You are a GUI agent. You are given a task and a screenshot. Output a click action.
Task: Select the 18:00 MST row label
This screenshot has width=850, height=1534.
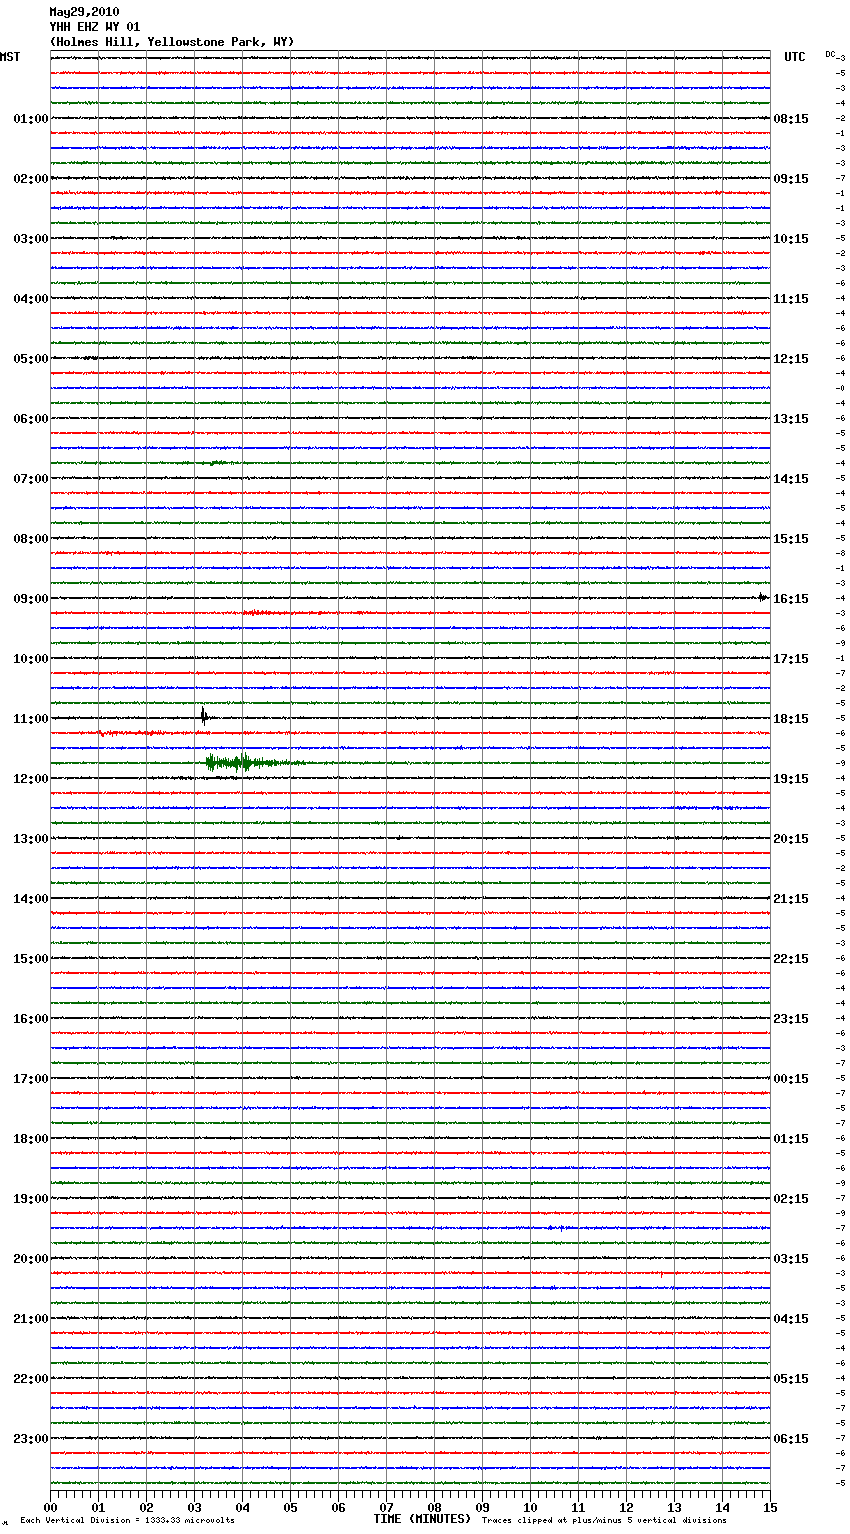point(31,1139)
